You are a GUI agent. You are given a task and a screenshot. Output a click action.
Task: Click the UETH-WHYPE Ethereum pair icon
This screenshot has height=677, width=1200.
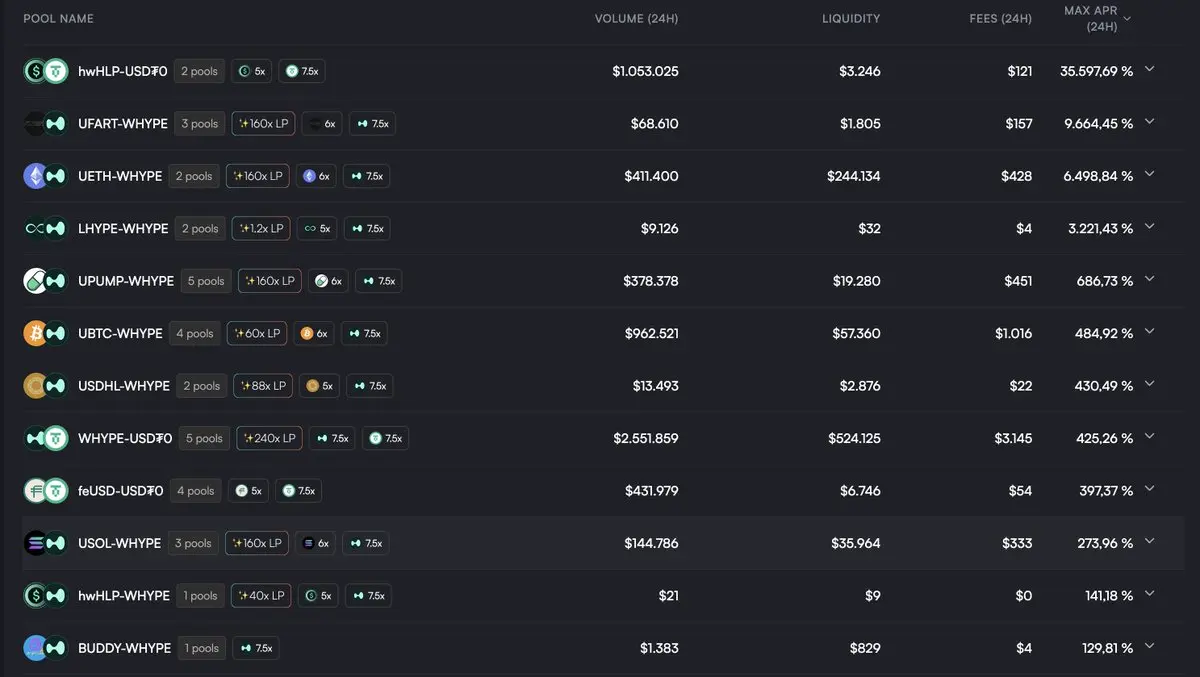[x=45, y=176]
